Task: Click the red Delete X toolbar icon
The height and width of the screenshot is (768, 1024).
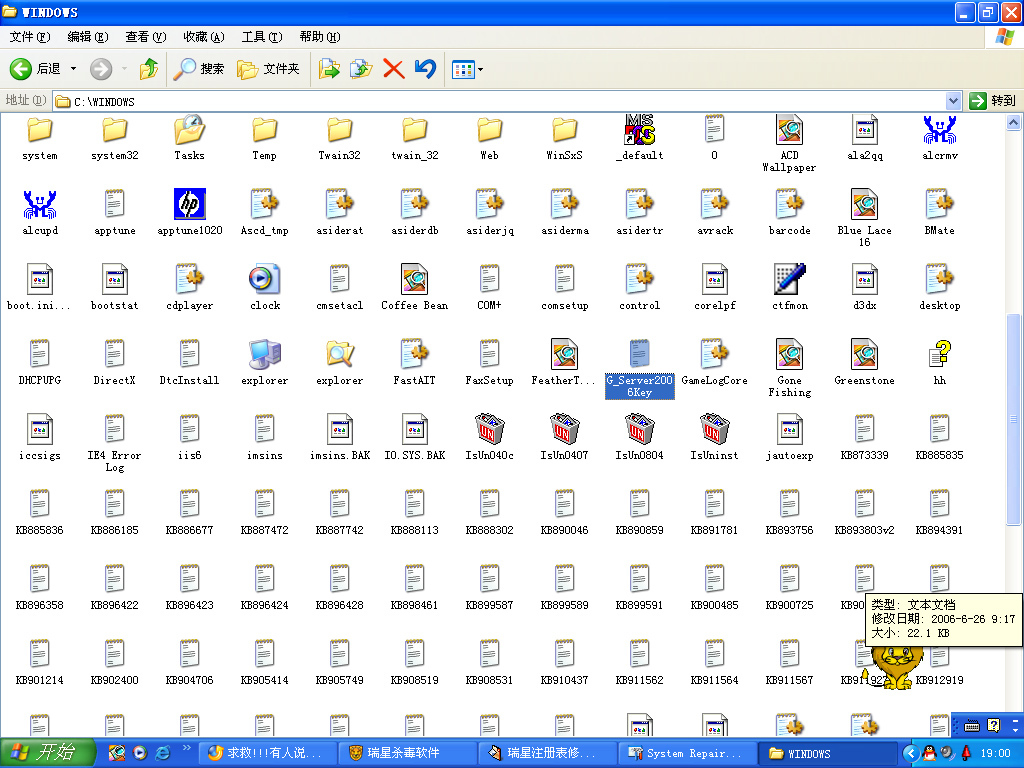Action: [x=394, y=69]
